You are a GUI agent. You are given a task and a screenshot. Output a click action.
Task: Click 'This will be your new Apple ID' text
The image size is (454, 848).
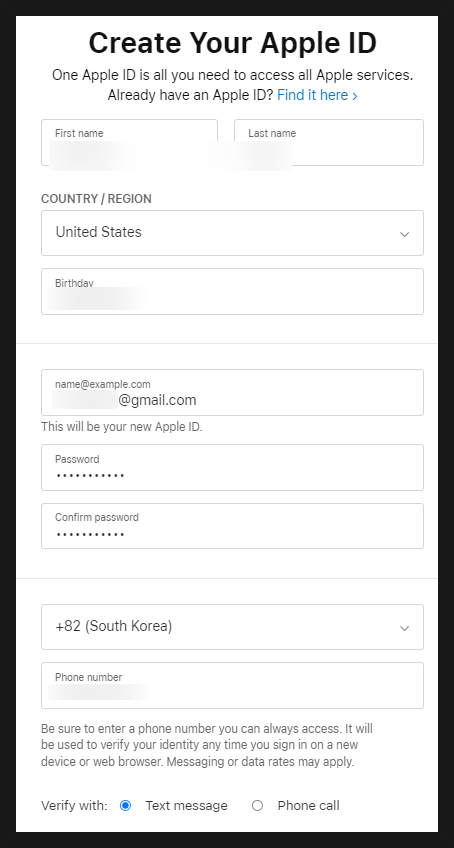click(x=122, y=427)
